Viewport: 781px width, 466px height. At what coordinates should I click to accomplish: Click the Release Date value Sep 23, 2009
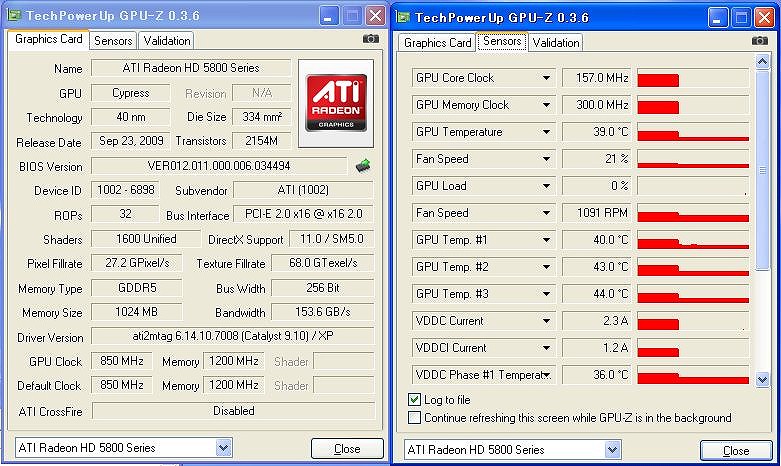coord(131,141)
